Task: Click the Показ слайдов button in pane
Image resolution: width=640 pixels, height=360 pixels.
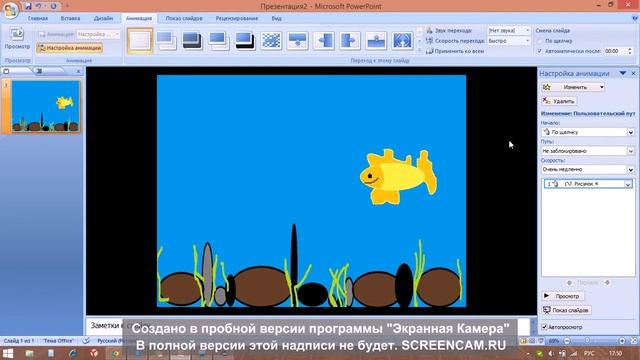Action: click(567, 310)
